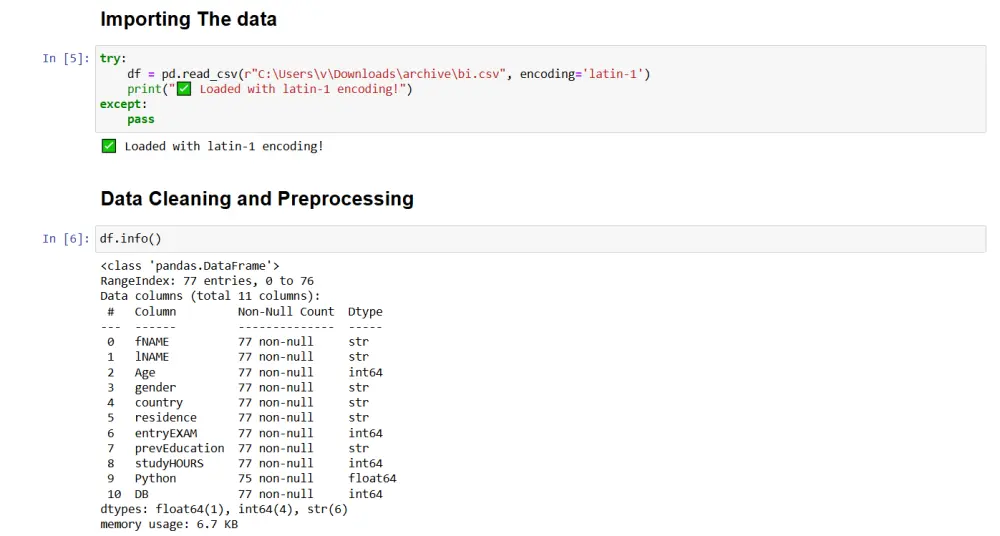Focus the df.info() code cell
Viewport: 1000px width, 536px height.
pos(540,239)
